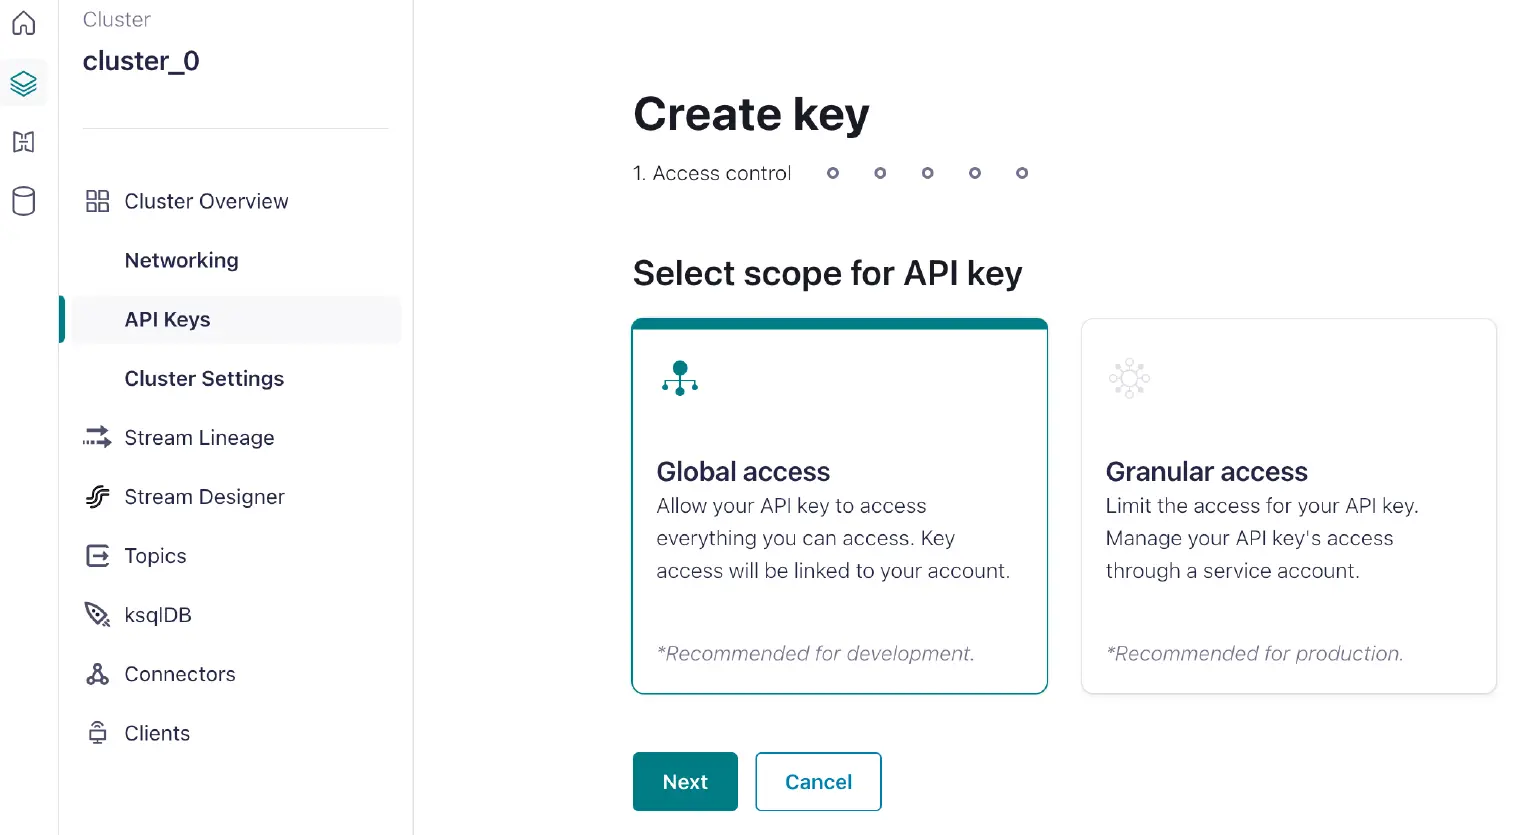Screen dimensions: 1536x835
Task: Cancel the key creation flow
Action: (818, 781)
